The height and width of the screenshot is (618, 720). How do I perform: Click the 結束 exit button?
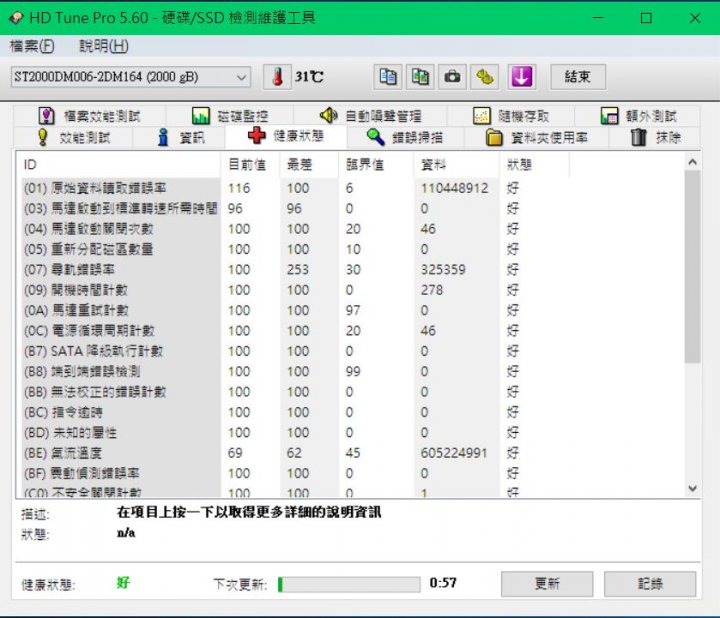(x=578, y=77)
